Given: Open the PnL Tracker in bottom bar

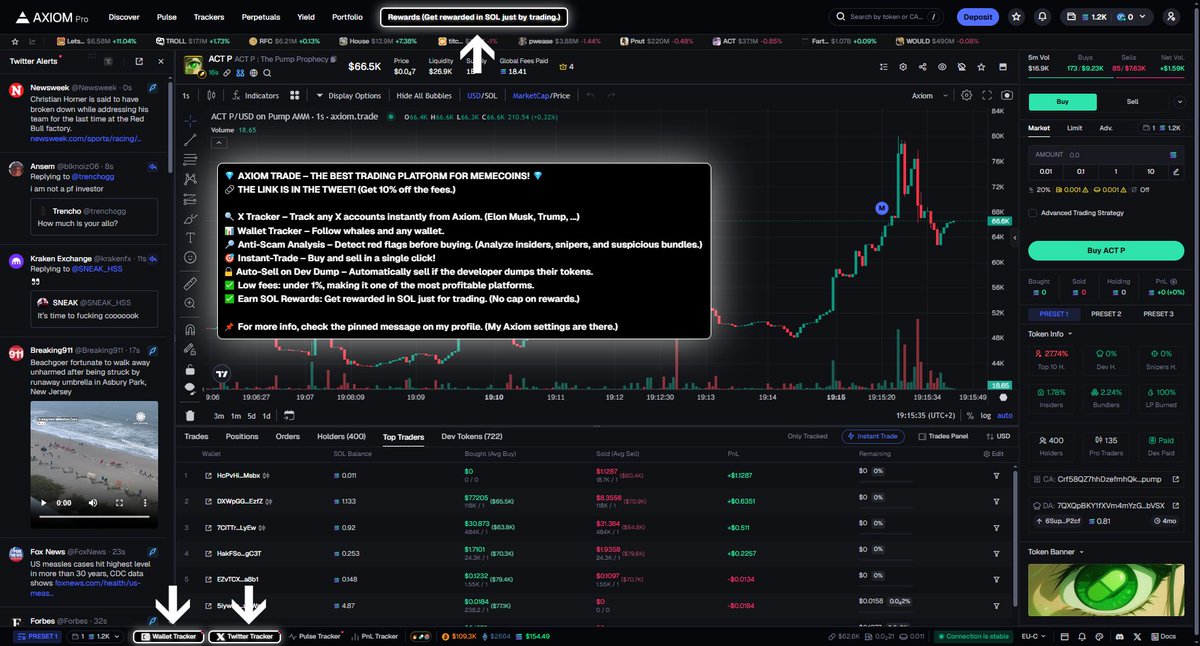Looking at the screenshot, I should [373, 636].
